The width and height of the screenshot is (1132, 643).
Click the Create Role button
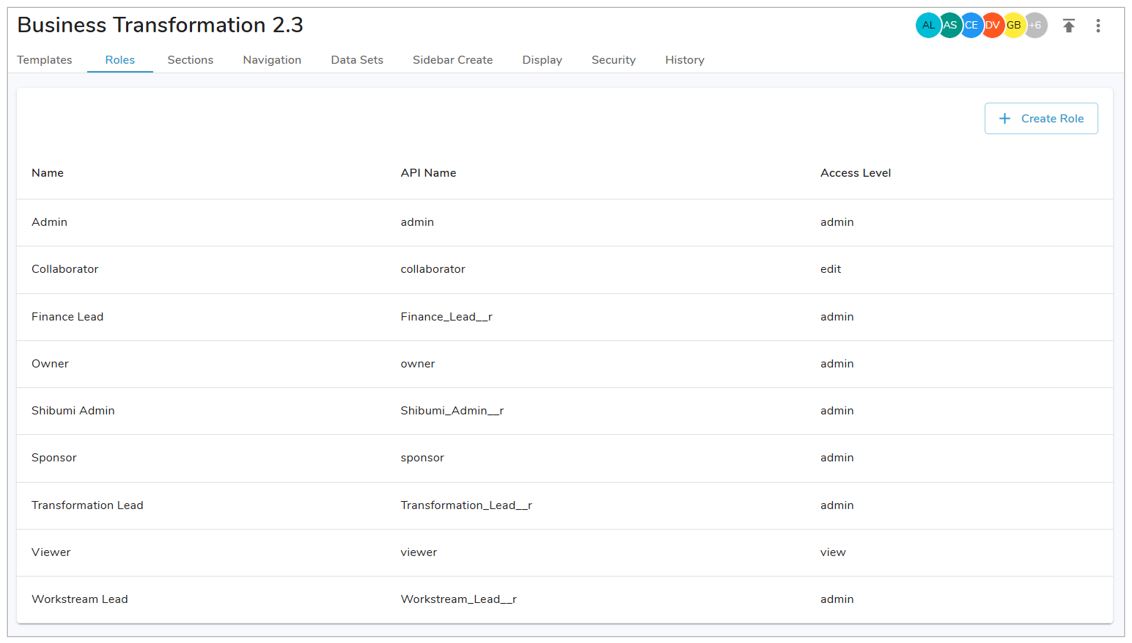click(1041, 119)
